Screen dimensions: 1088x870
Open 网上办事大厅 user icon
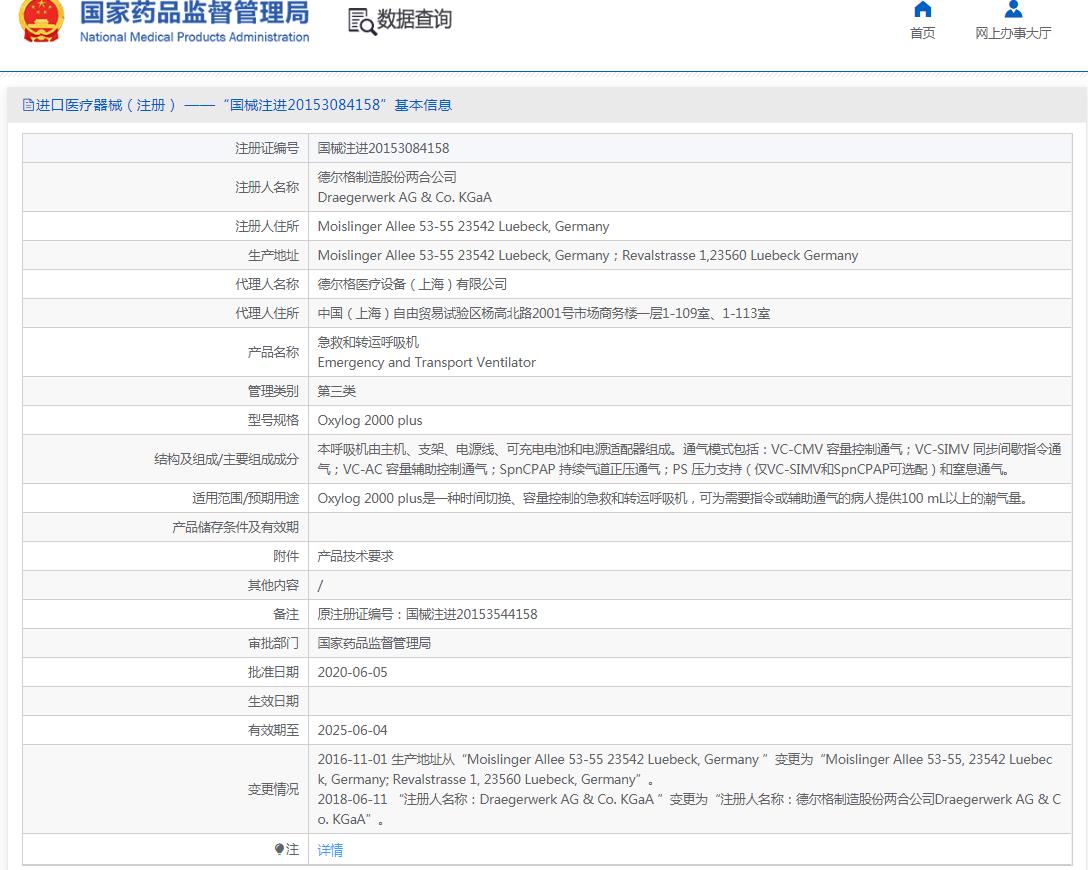click(1013, 9)
